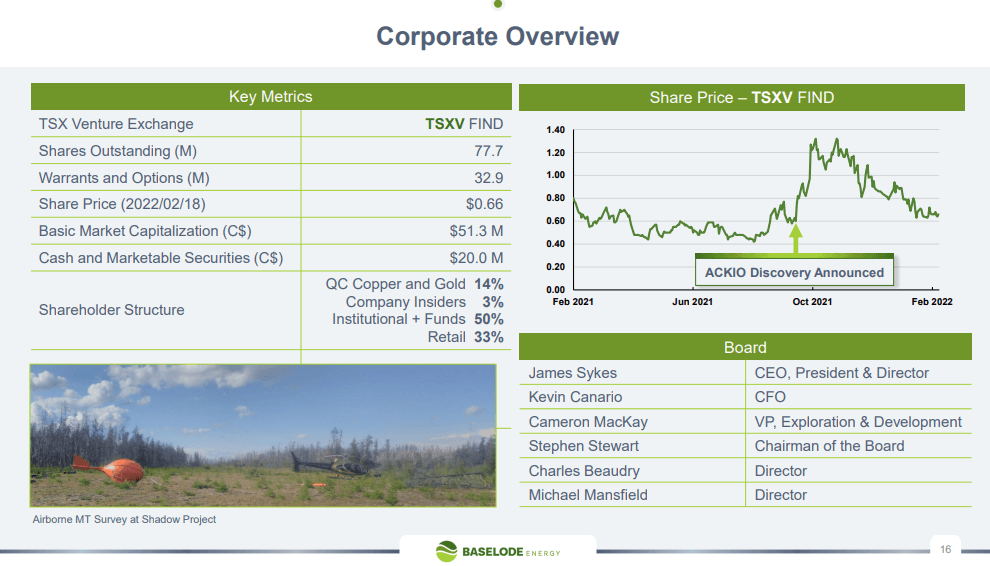Open the Airborne MT Survey helicopter photo
The image size is (990, 566).
(x=263, y=435)
